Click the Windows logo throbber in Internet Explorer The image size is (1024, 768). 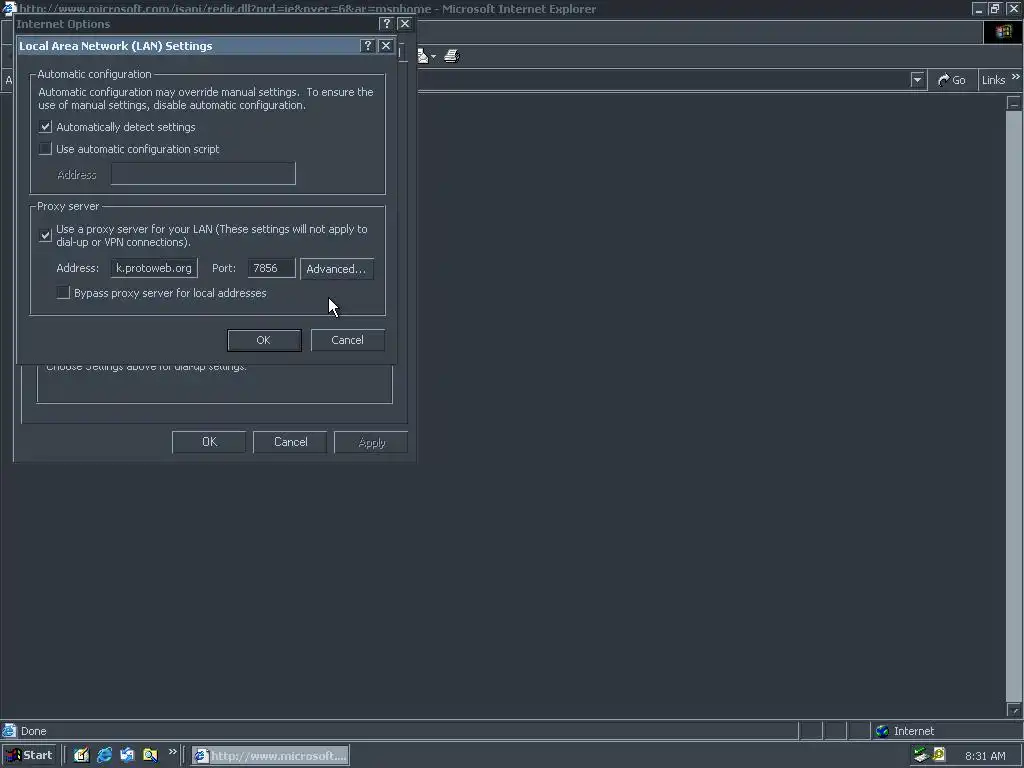click(1003, 32)
